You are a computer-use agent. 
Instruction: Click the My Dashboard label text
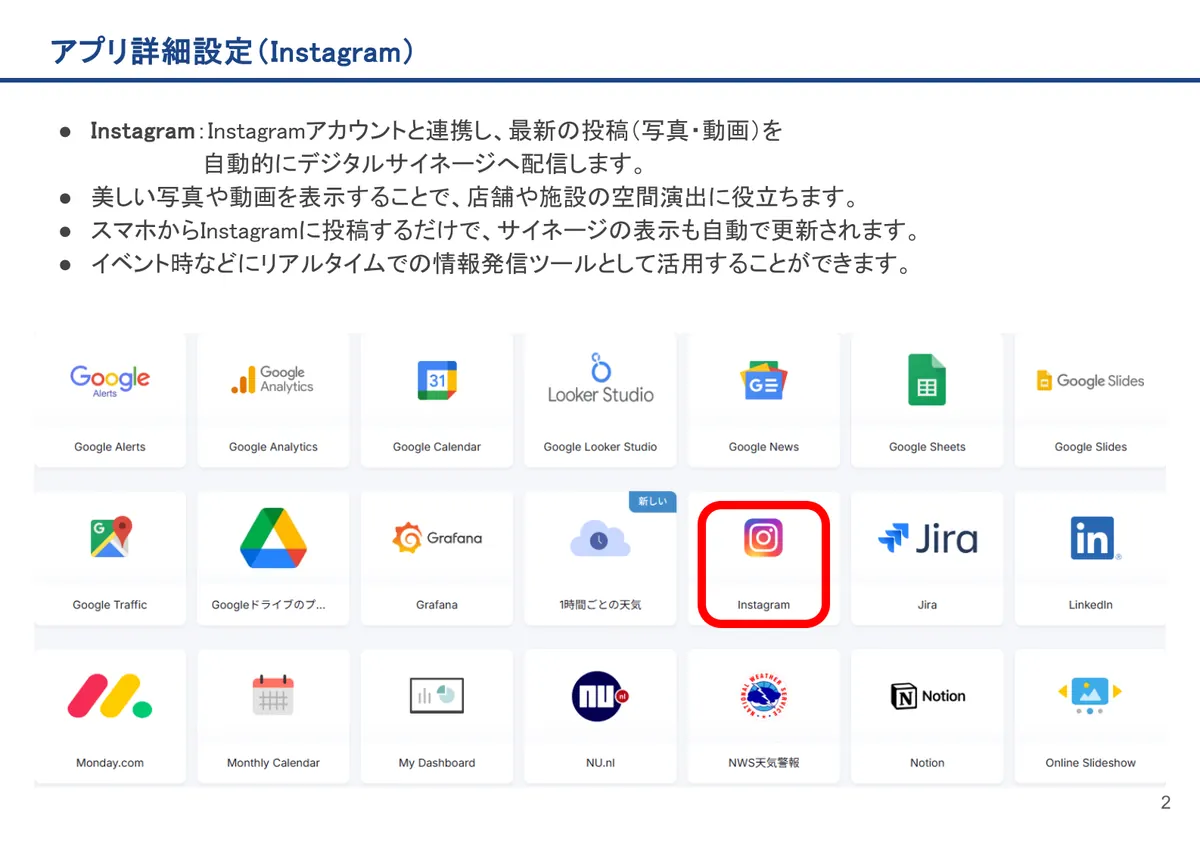point(437,763)
